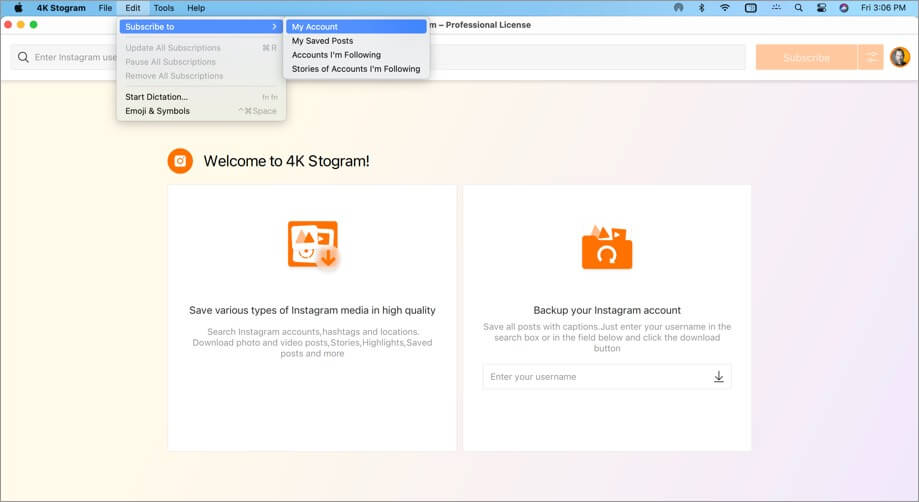Viewport: 919px width, 502px height.
Task: Focus the Enter your username field
Action: point(607,377)
